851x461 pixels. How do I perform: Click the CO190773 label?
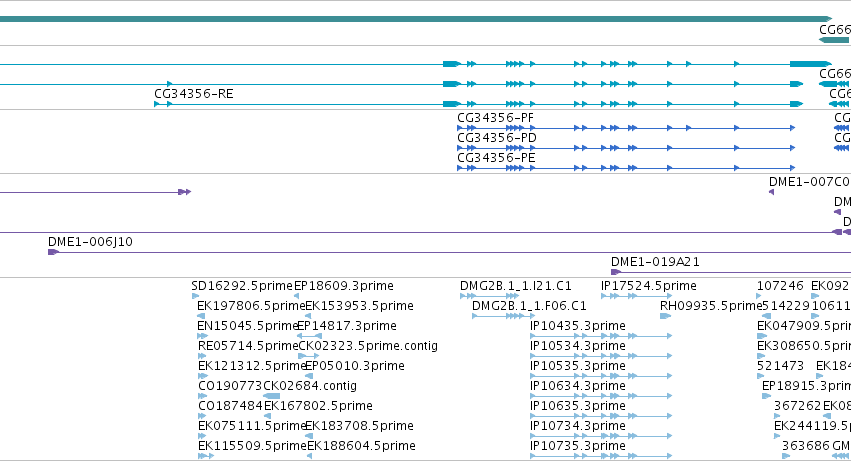(x=230, y=387)
